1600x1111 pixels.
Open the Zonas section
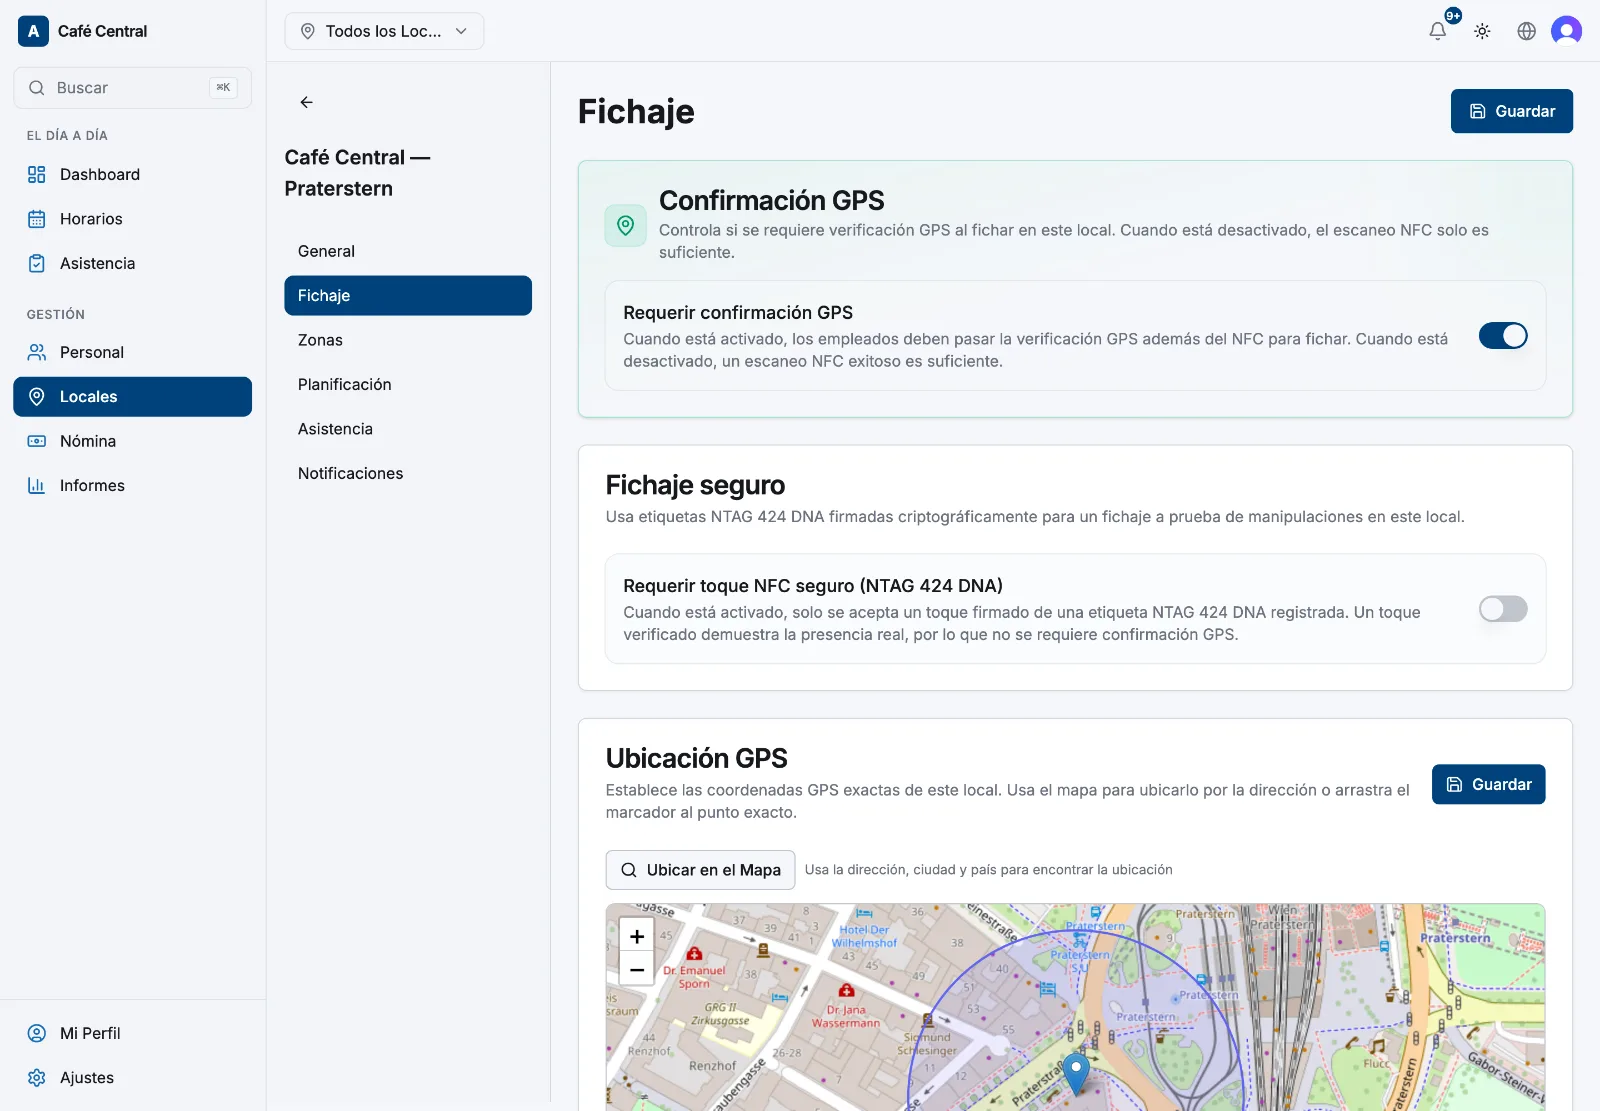(x=408, y=340)
